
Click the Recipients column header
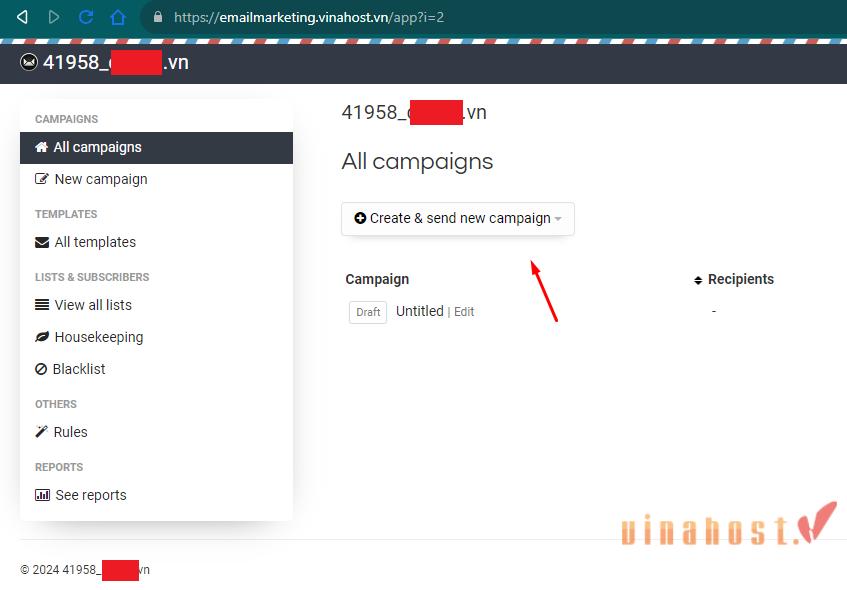pos(741,279)
